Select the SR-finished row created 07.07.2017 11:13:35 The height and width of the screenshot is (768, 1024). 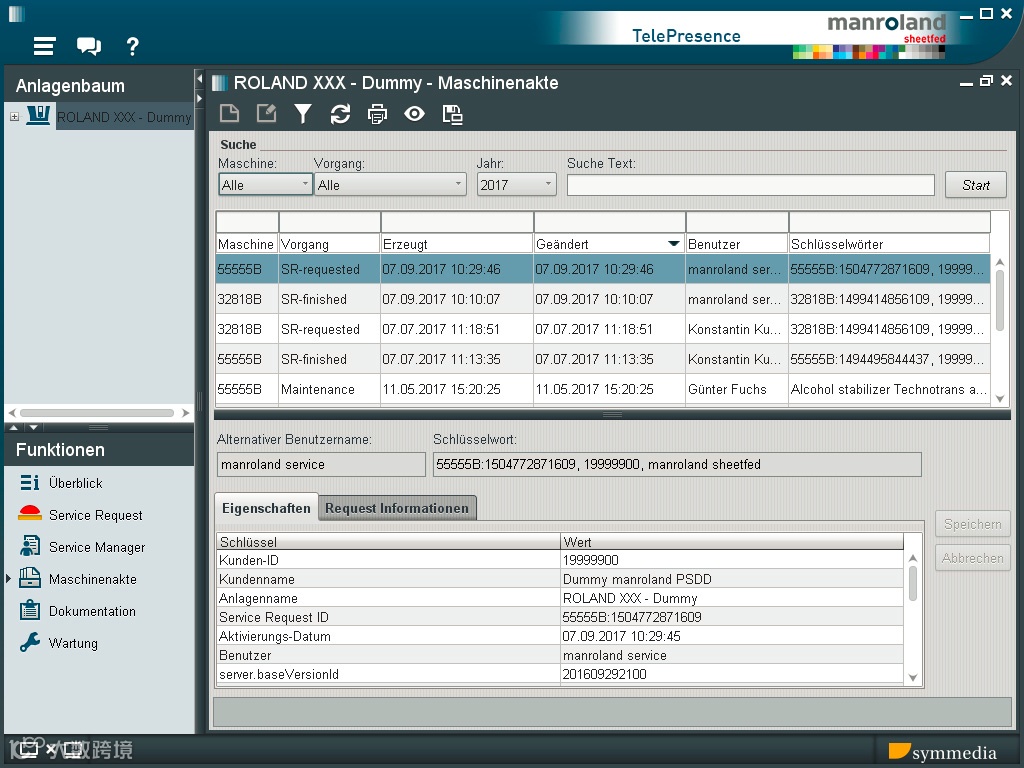[x=602, y=359]
